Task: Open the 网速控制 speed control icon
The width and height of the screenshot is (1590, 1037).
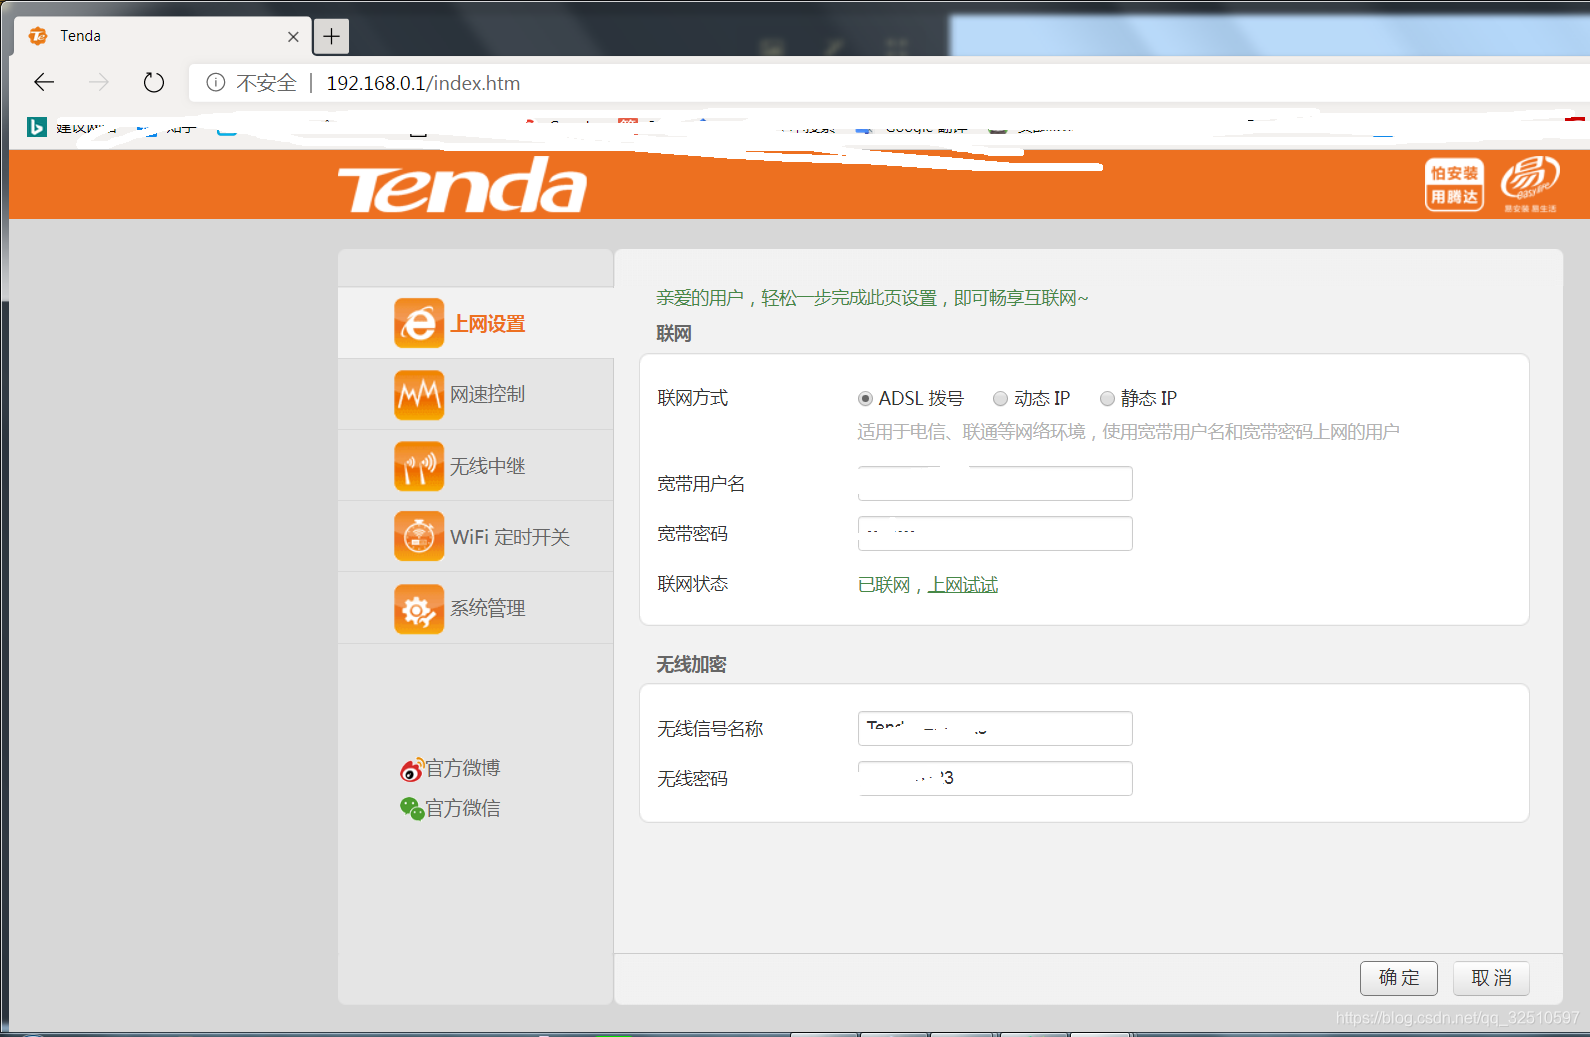Action: click(x=419, y=394)
